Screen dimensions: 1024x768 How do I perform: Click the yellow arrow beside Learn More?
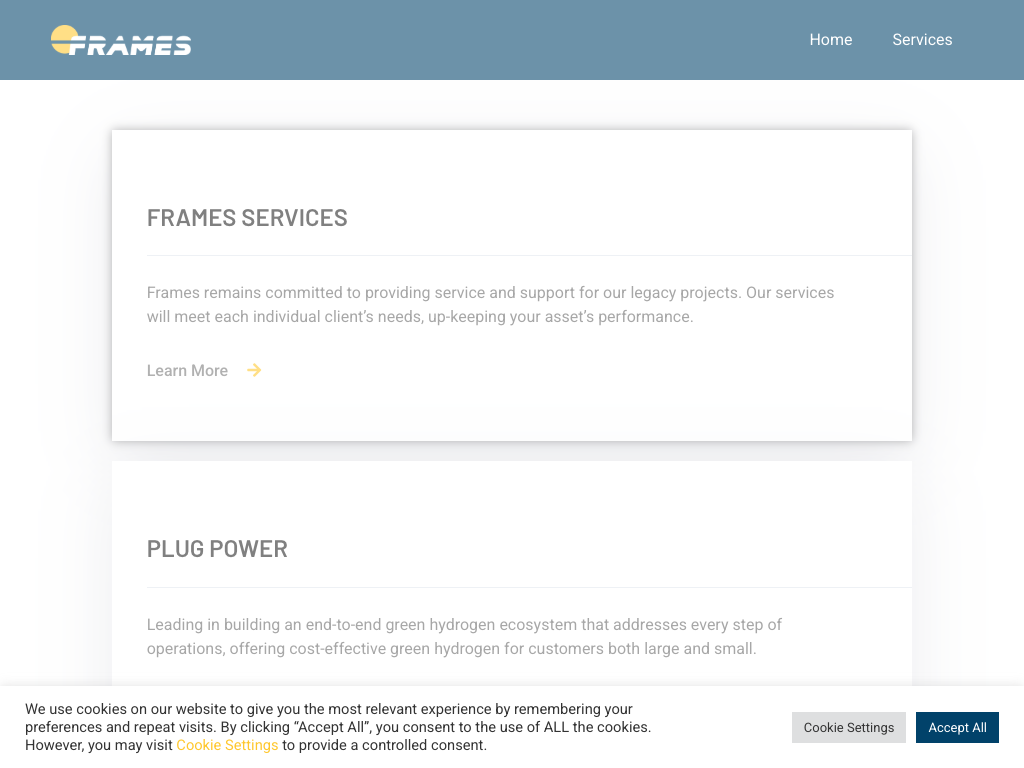[254, 370]
